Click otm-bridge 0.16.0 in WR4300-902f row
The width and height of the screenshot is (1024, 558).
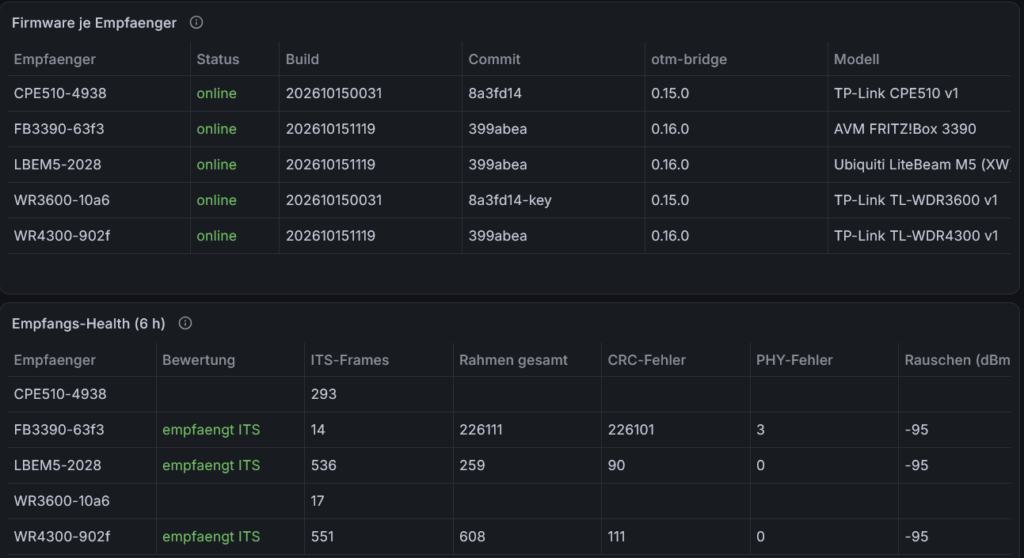(670, 236)
